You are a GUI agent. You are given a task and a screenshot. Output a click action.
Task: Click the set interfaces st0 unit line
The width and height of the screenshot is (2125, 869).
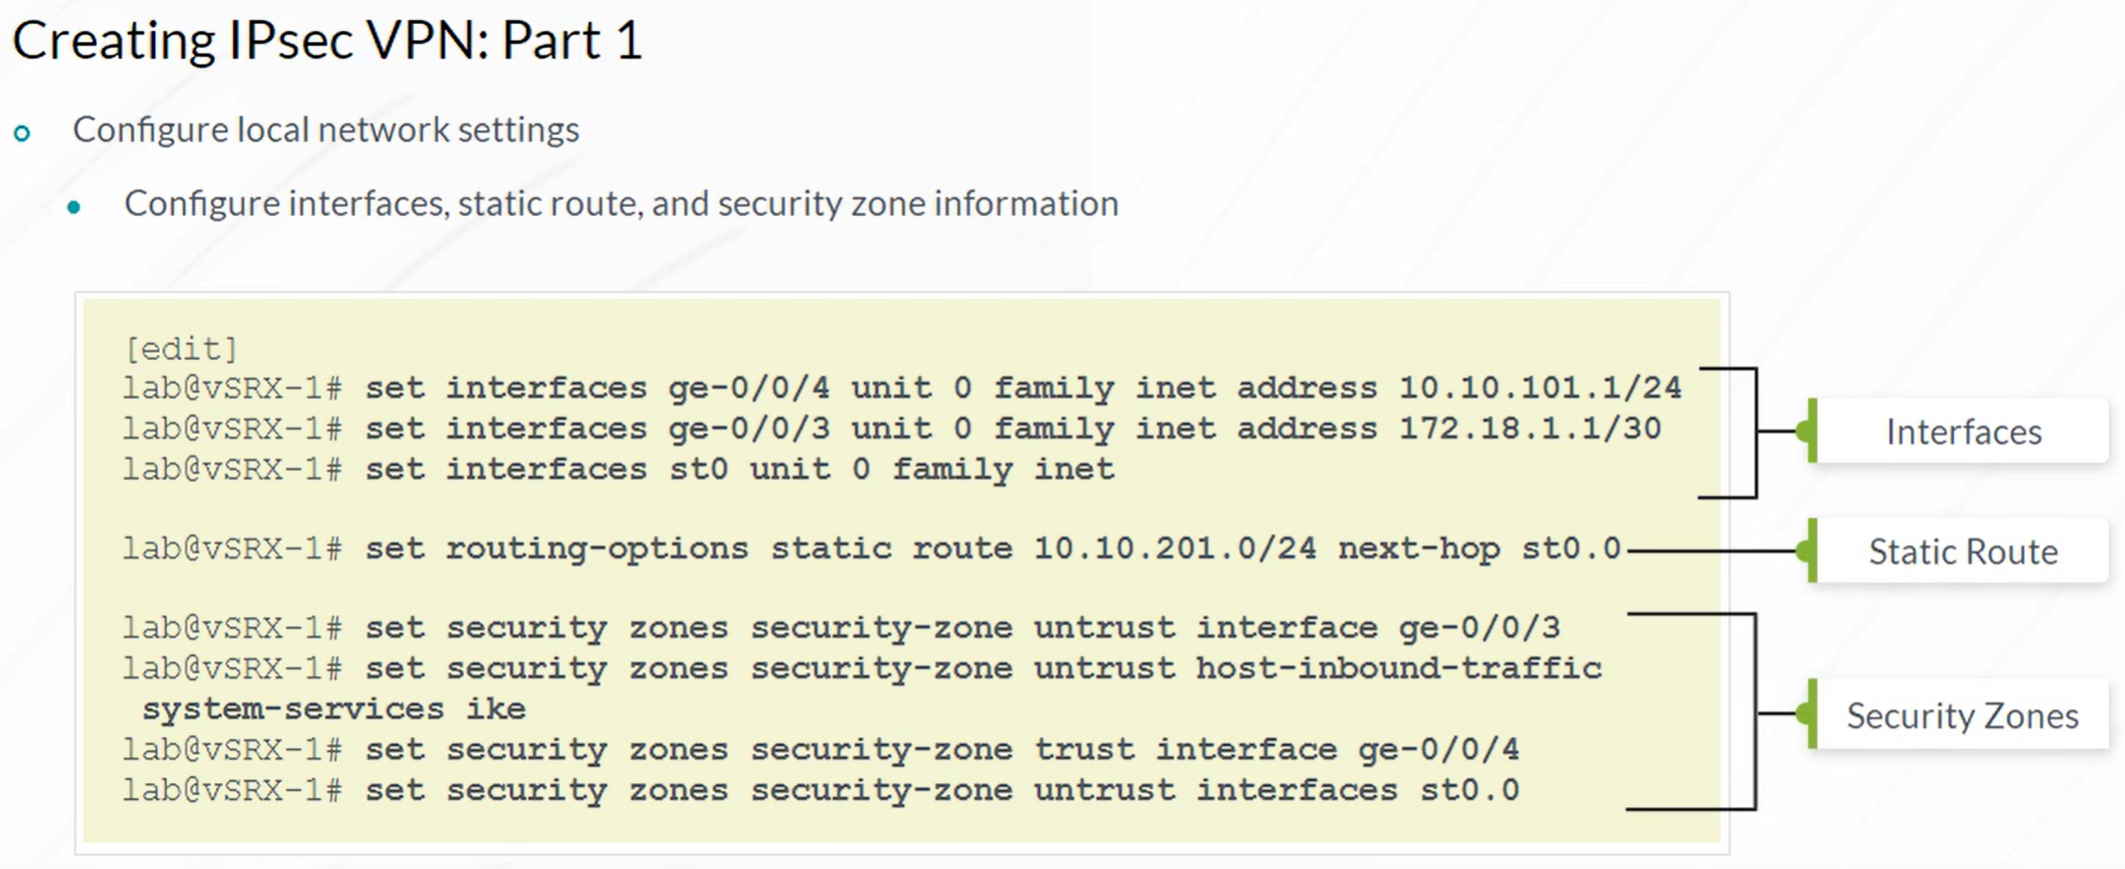618,468
